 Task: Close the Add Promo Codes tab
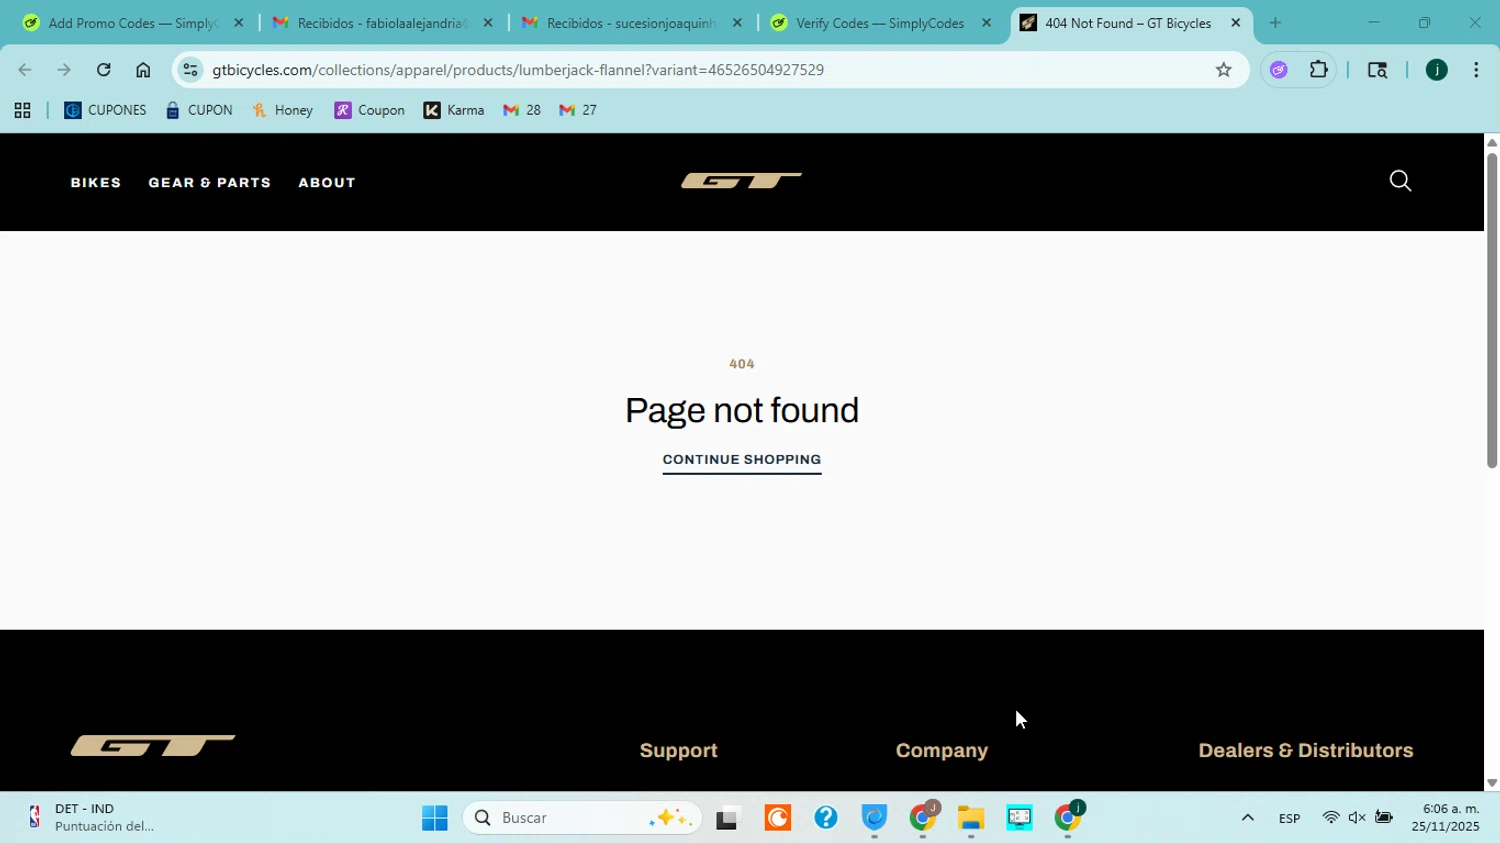click(238, 23)
